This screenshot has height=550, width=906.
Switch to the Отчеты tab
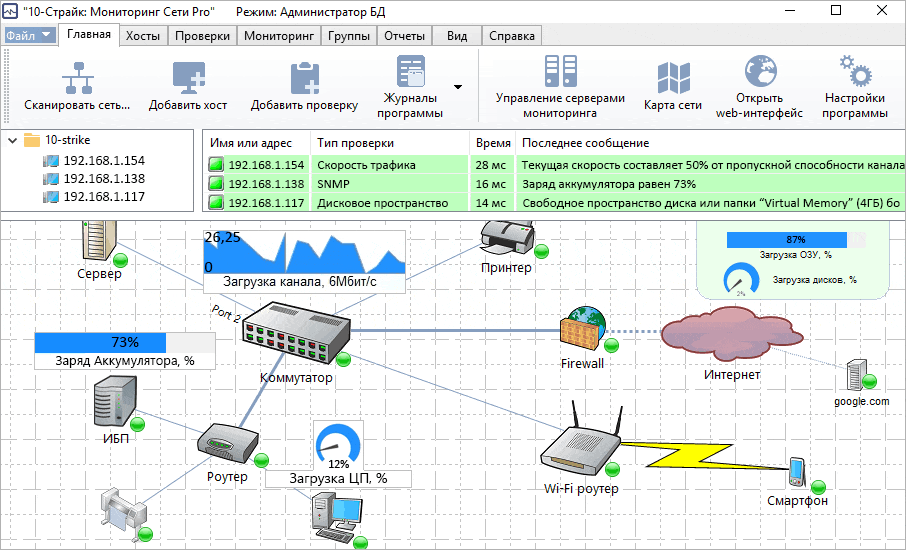pyautogui.click(x=405, y=36)
